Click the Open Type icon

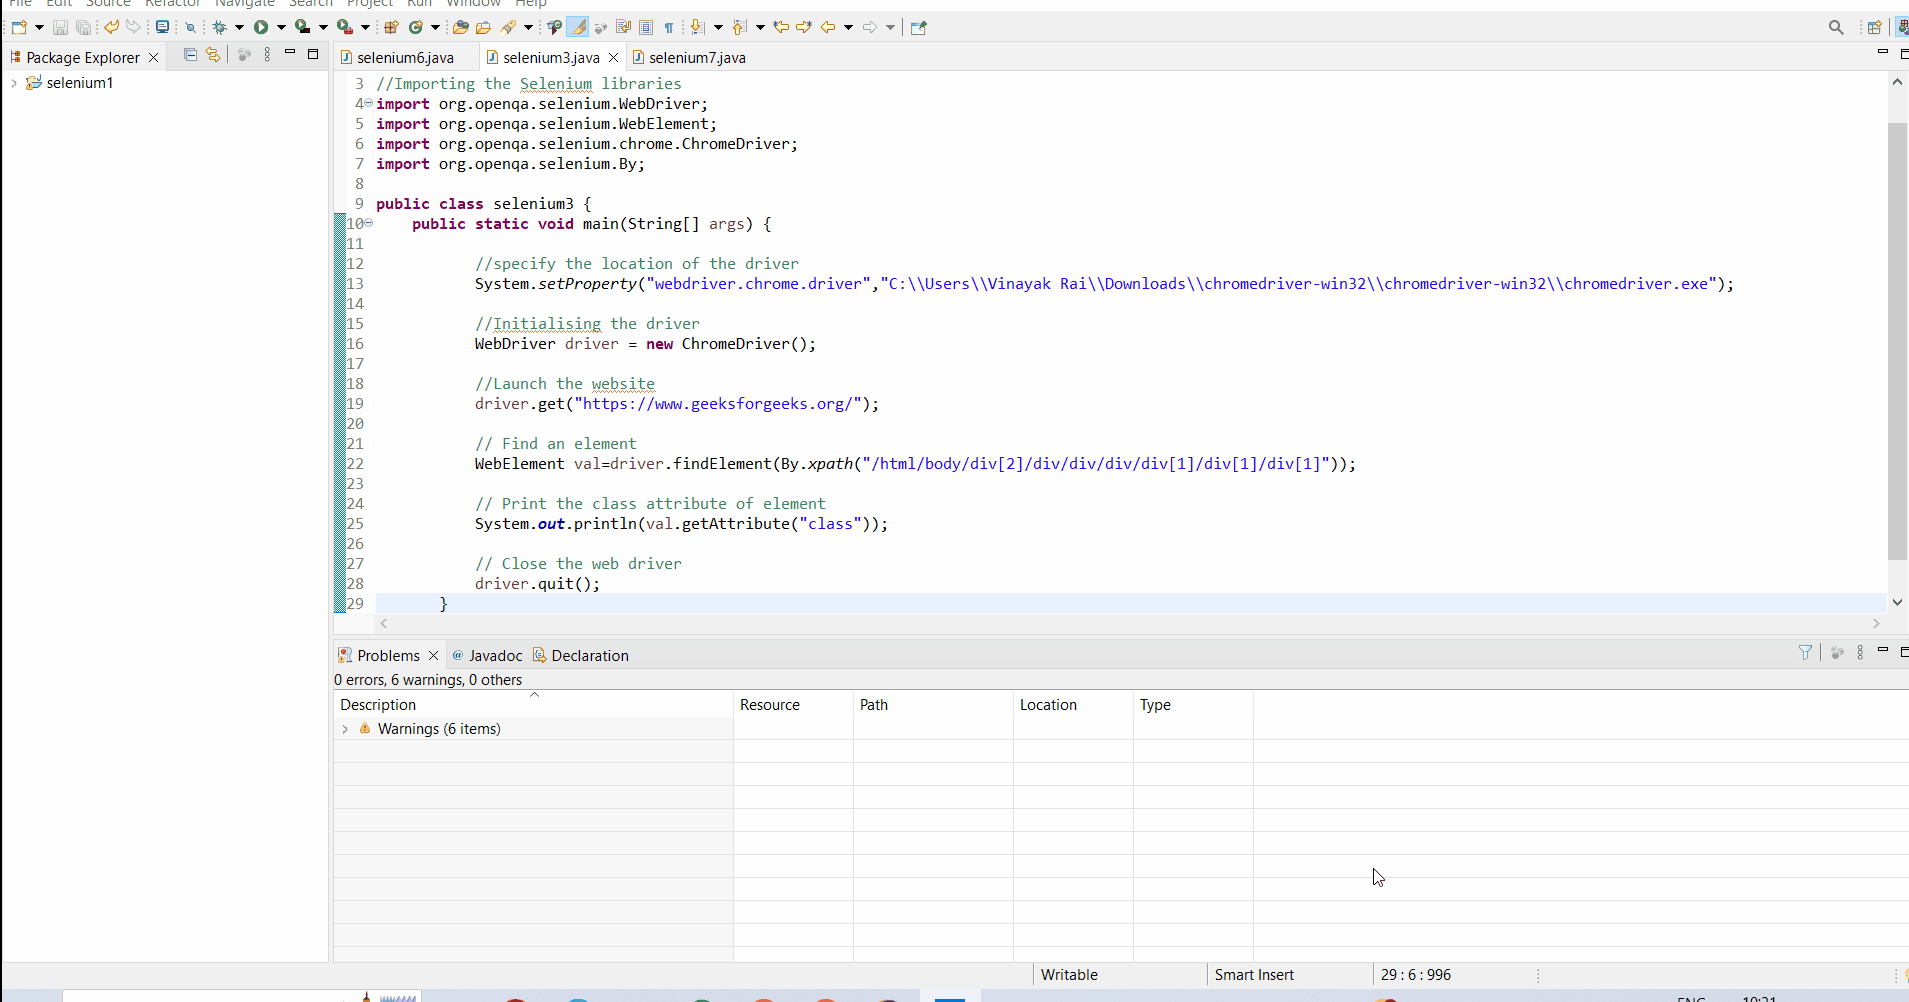(x=461, y=27)
